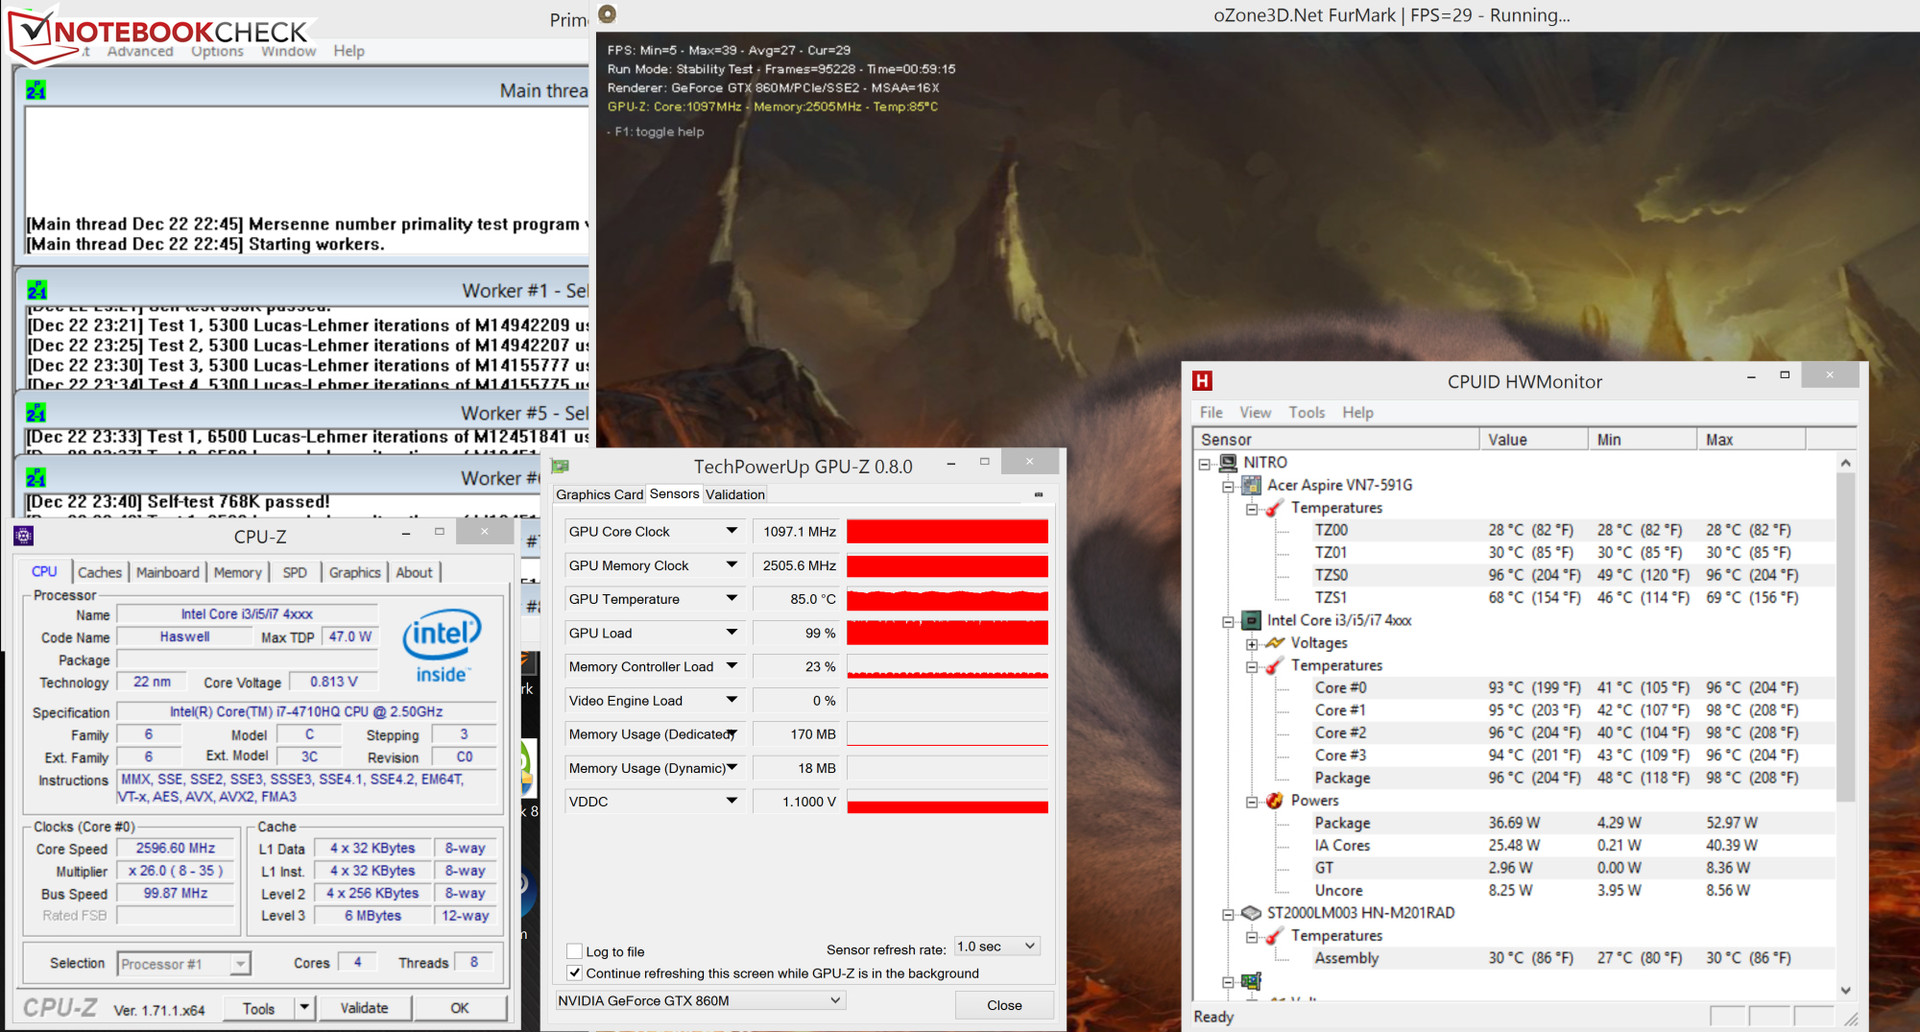This screenshot has width=1920, height=1032.
Task: Click the HWMonitor red H title icon
Action: click(x=1203, y=381)
